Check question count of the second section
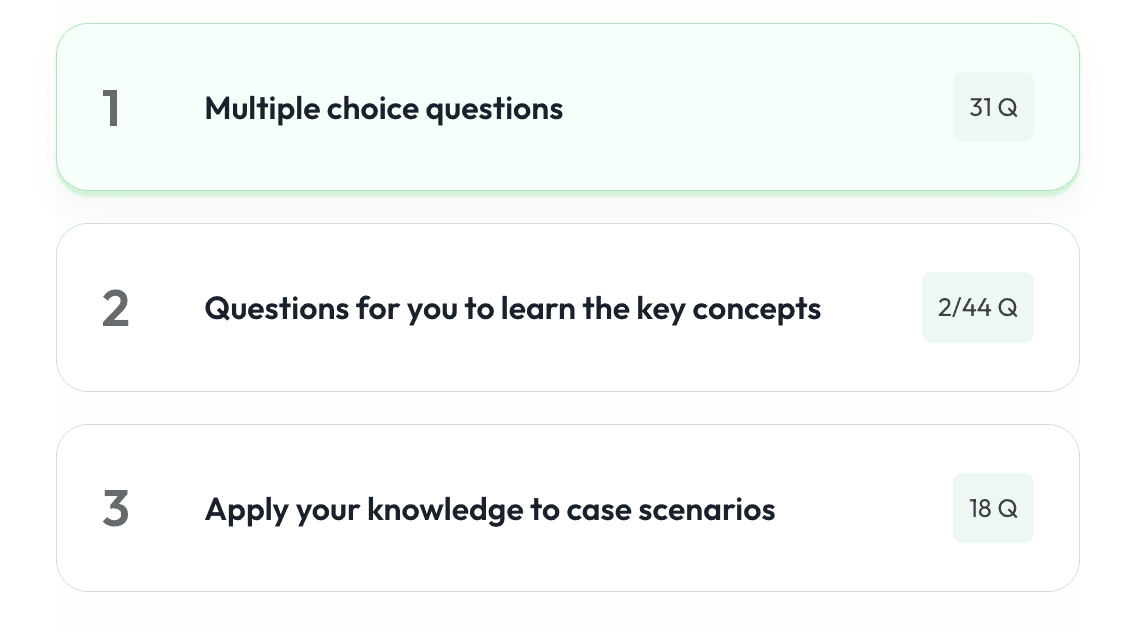This screenshot has height=632, width=1138. [x=978, y=307]
